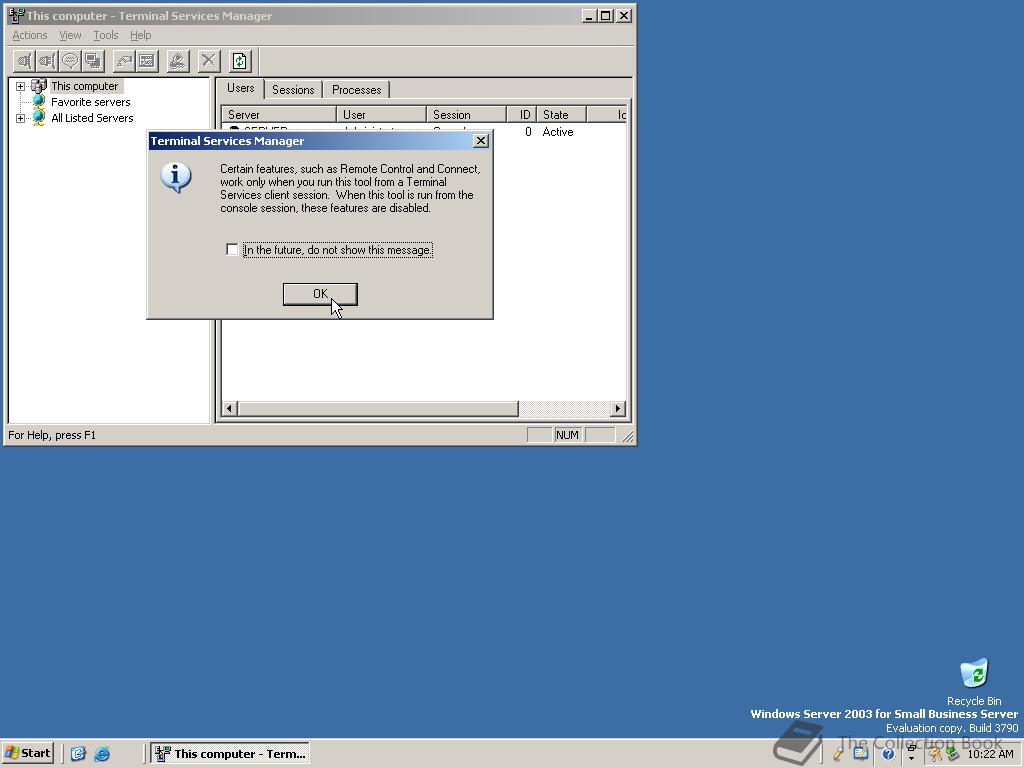Click the horizontal scrollbar right arrow

[x=618, y=409]
